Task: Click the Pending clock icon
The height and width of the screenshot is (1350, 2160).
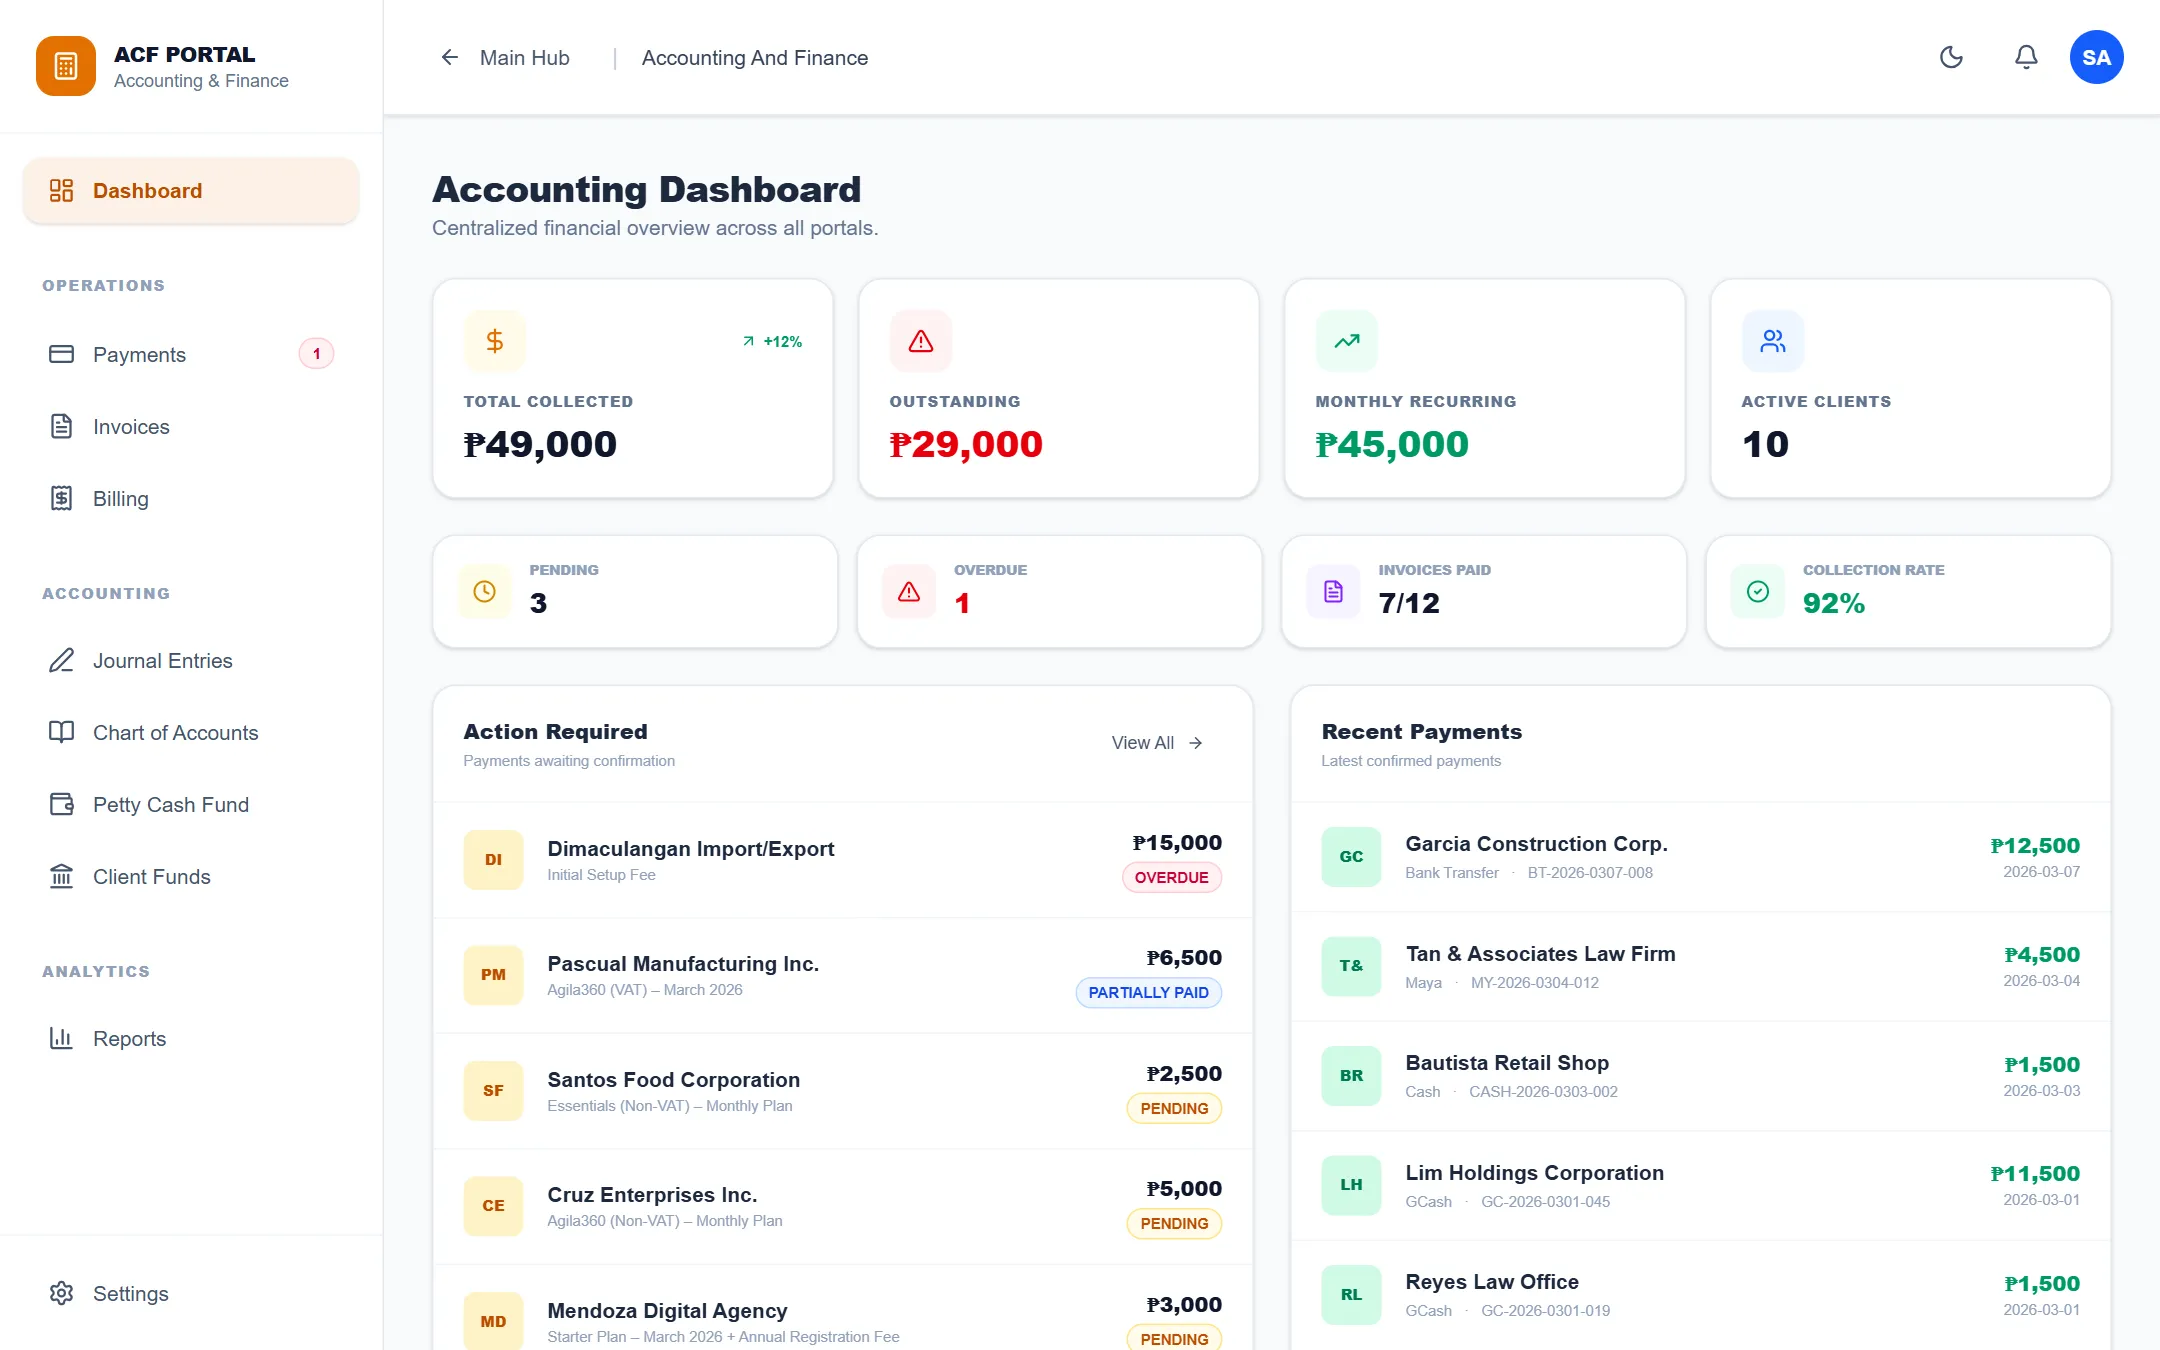Action: 484,591
